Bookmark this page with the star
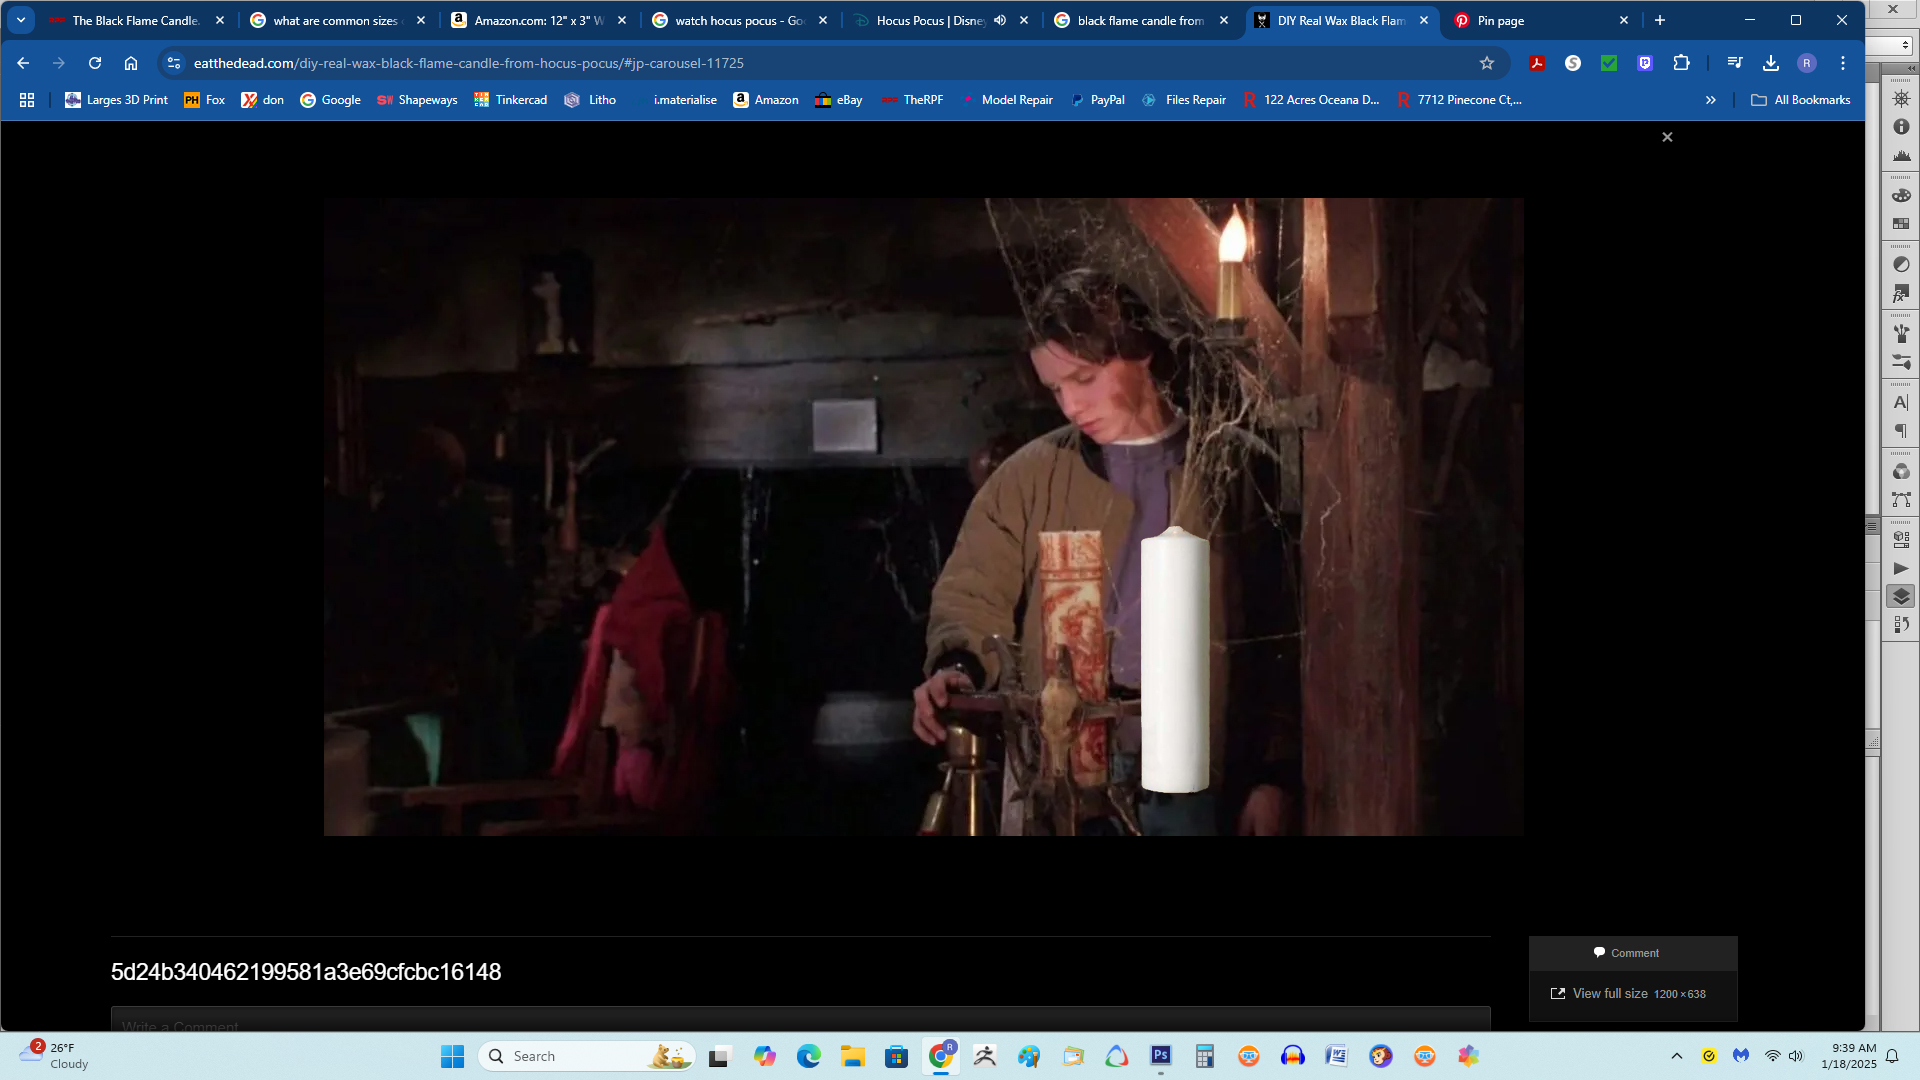Image resolution: width=1920 pixels, height=1080 pixels. pos(1487,63)
